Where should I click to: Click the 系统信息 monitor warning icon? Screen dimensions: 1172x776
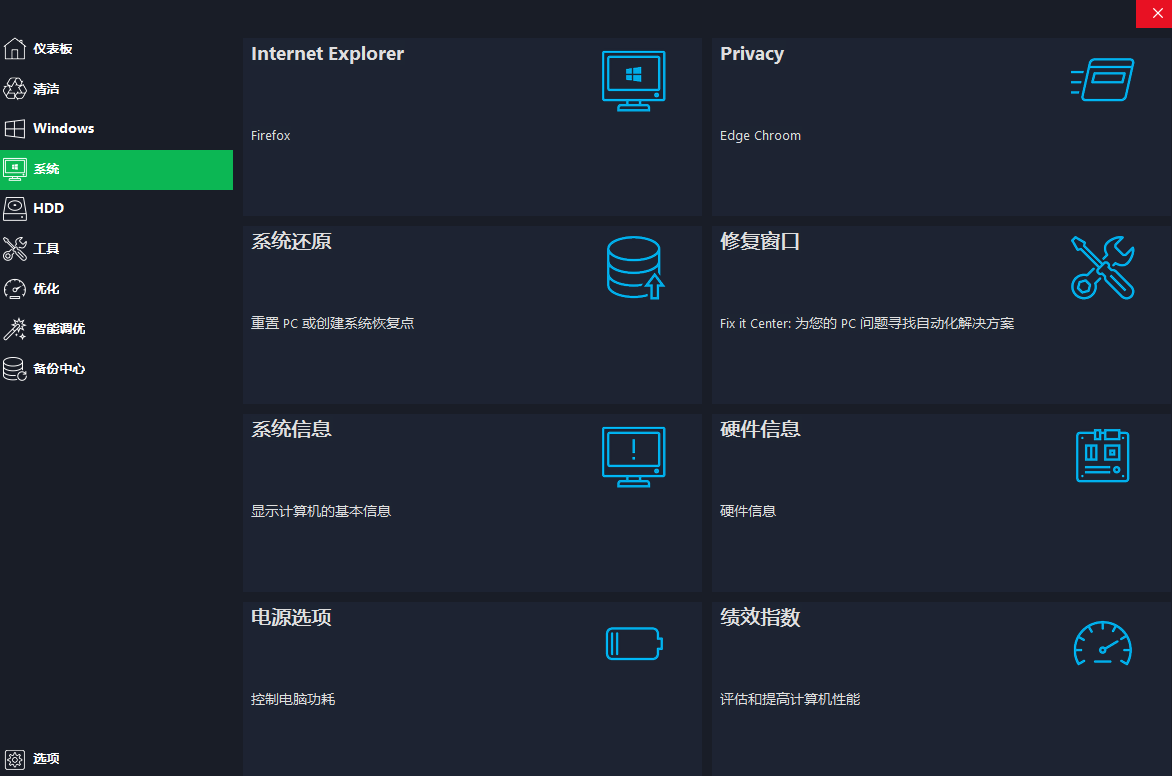pos(633,456)
